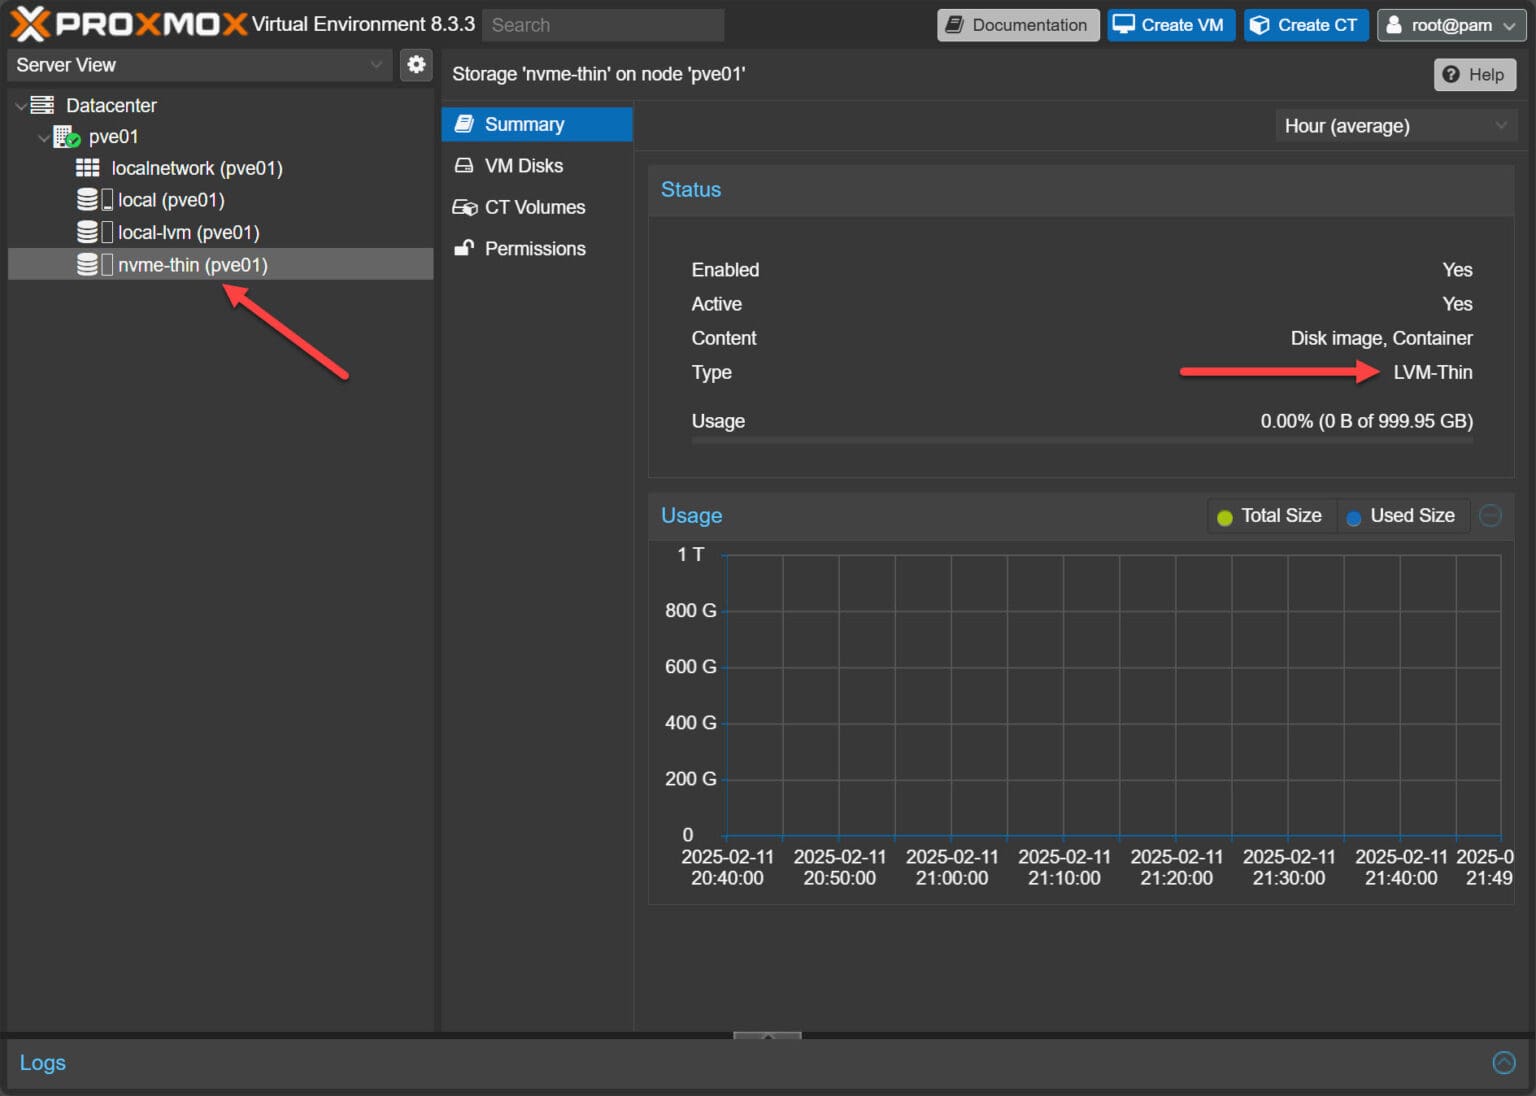
Task: Toggle the Used Size graph series
Action: (1402, 515)
